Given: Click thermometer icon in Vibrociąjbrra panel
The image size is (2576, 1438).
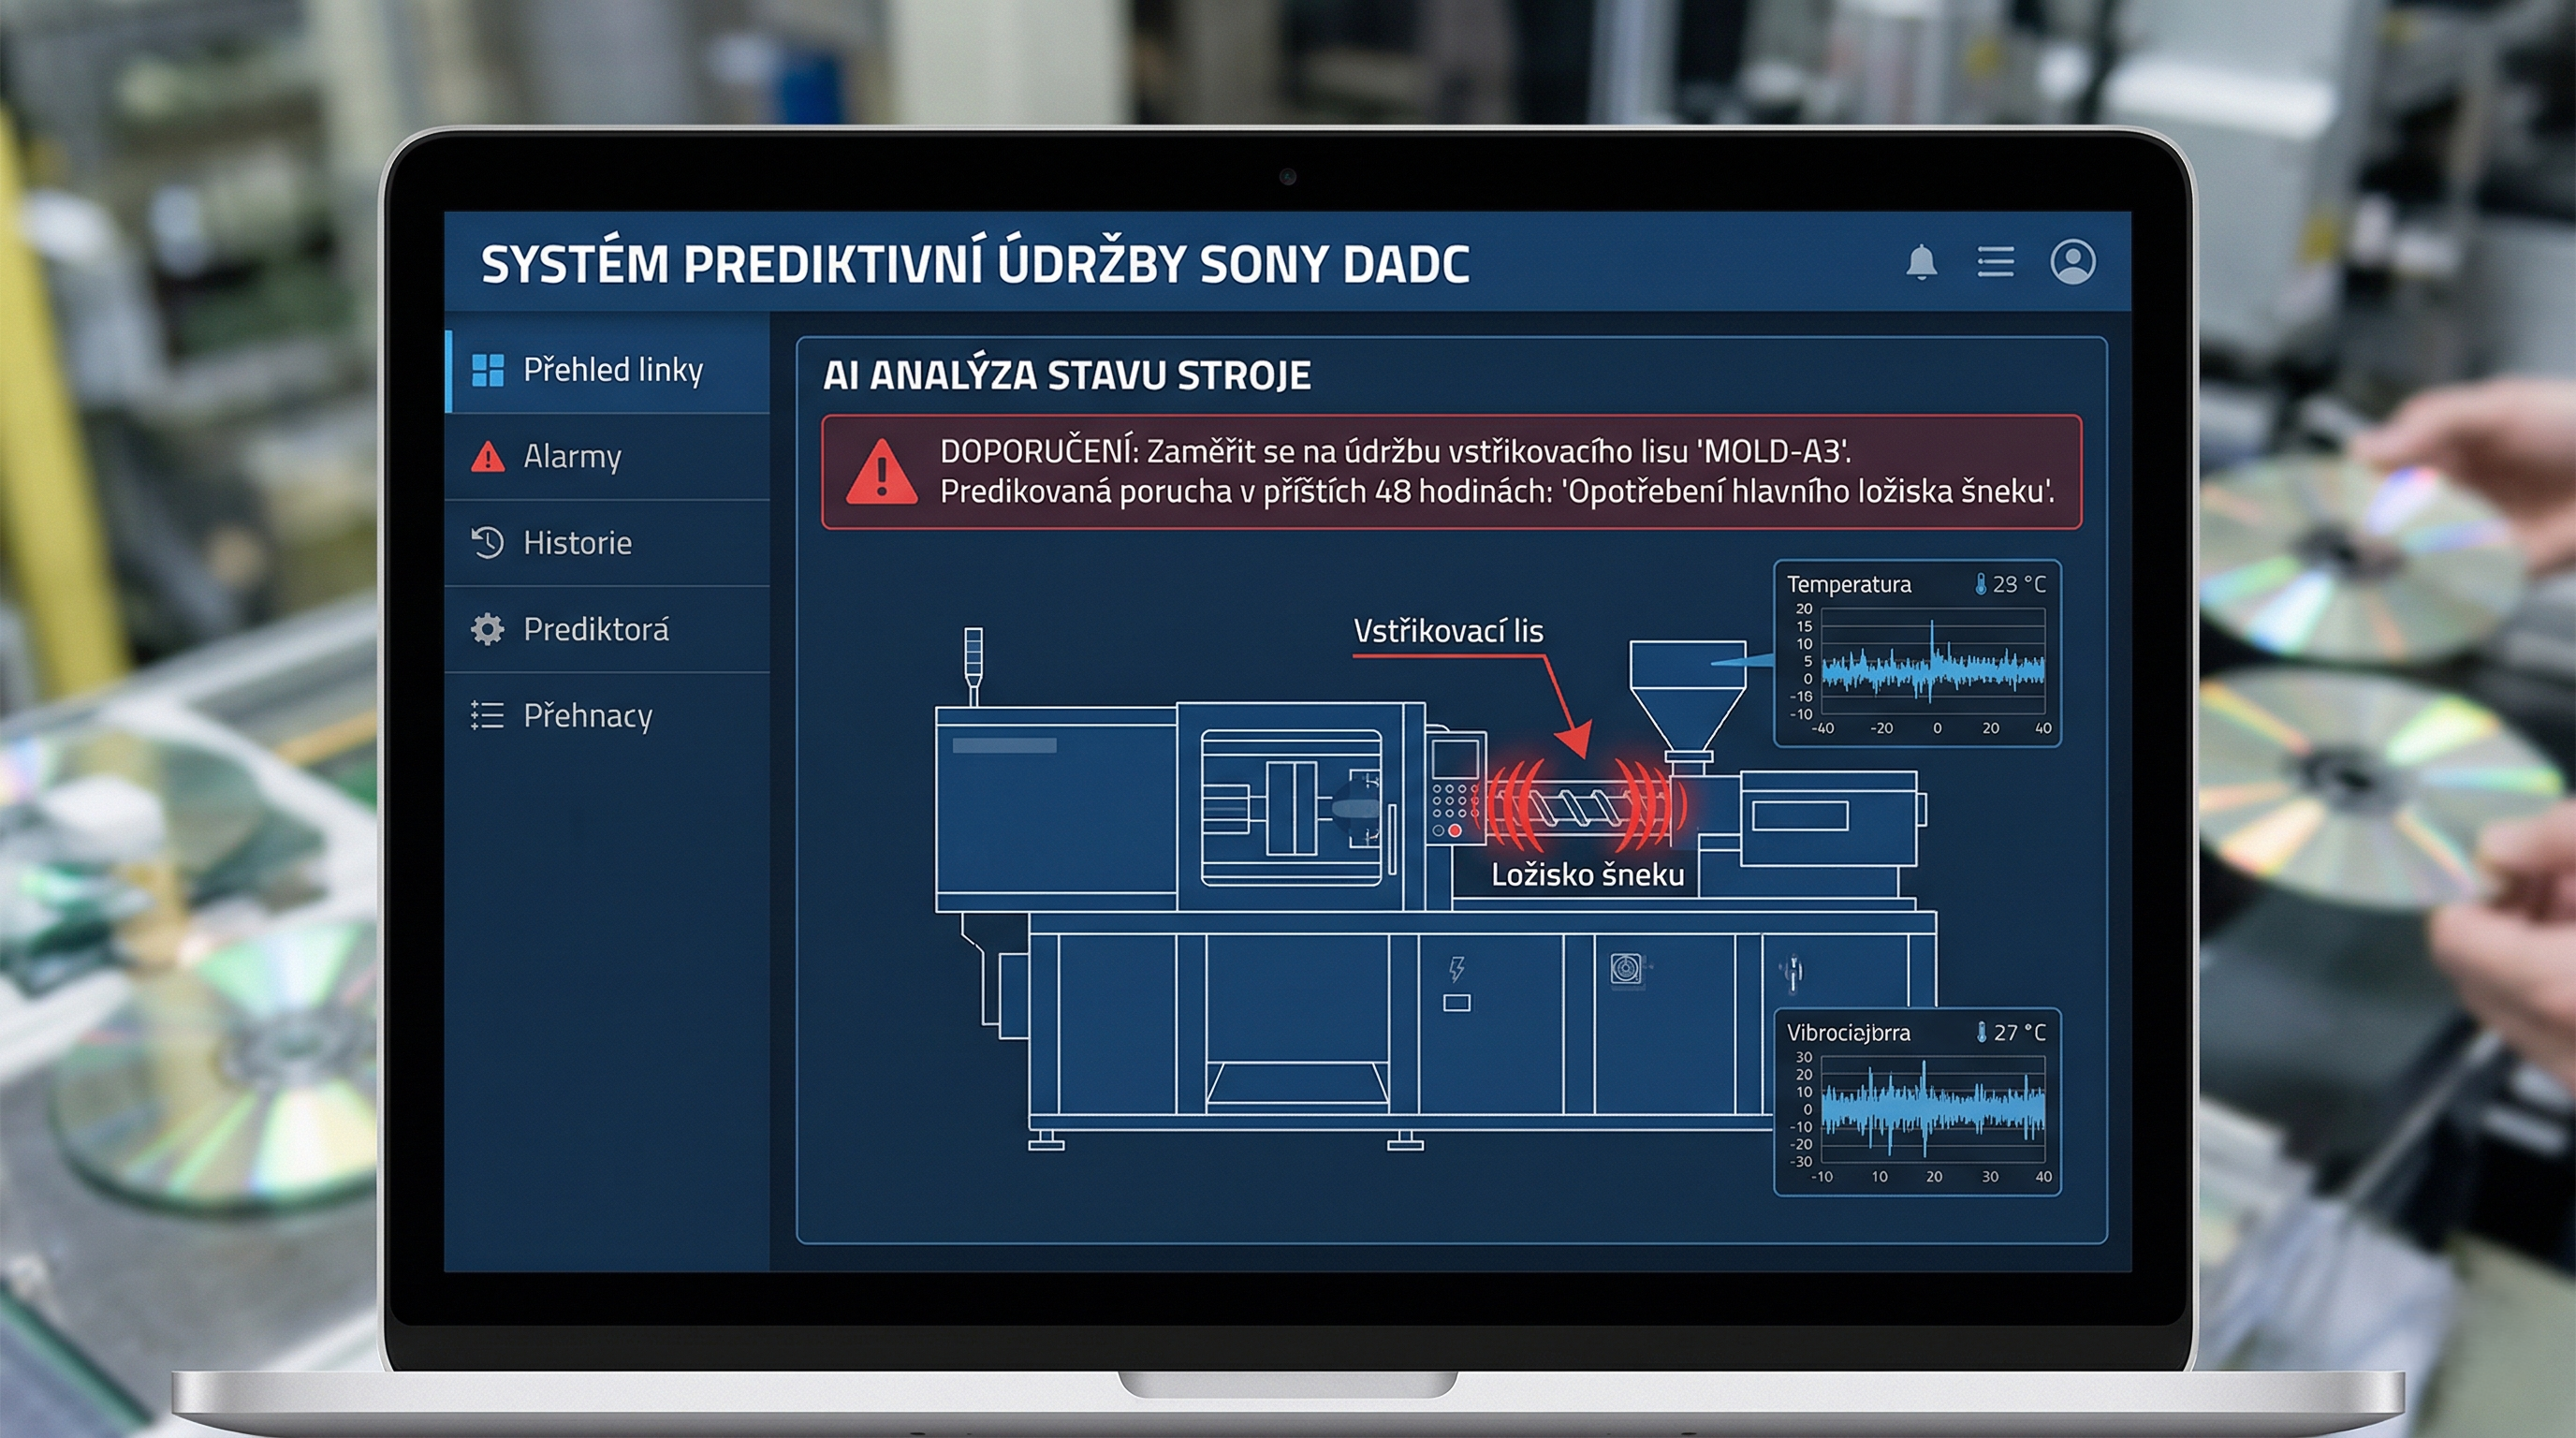Looking at the screenshot, I should coord(1981,1032).
